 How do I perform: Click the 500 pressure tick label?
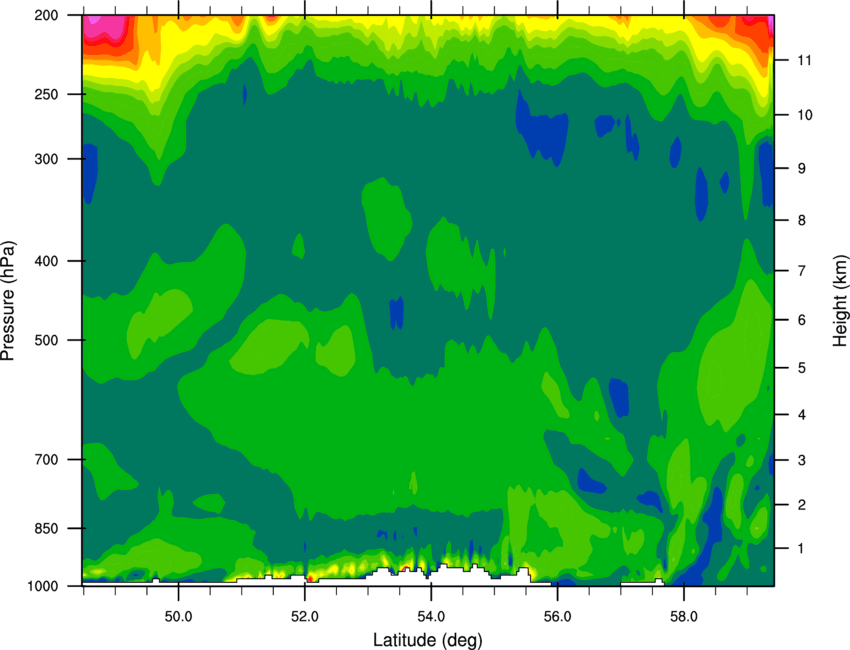pos(46,340)
